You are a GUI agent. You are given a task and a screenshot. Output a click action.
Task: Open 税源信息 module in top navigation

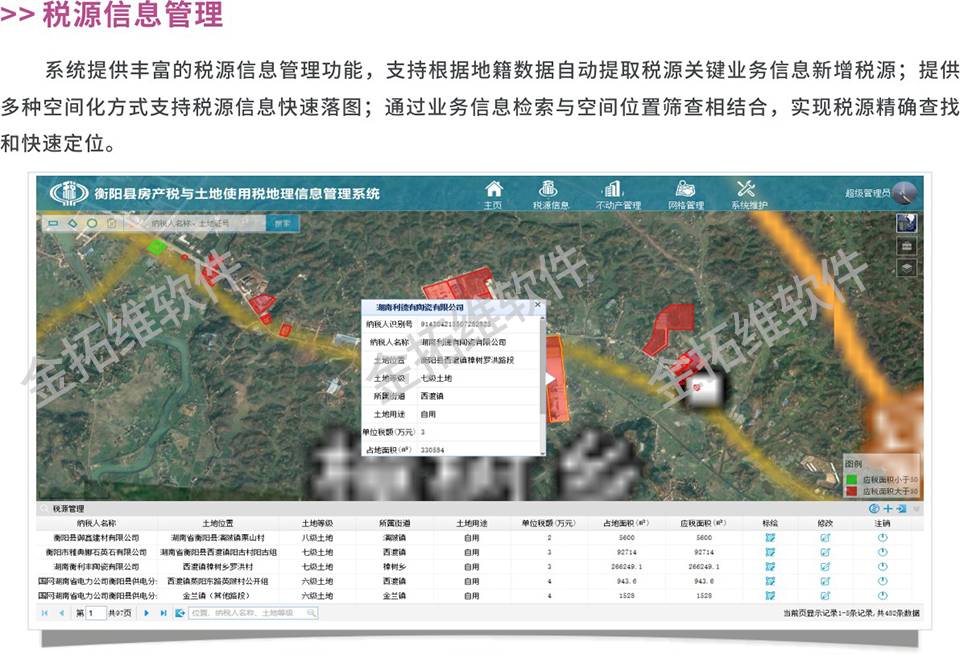coord(549,193)
